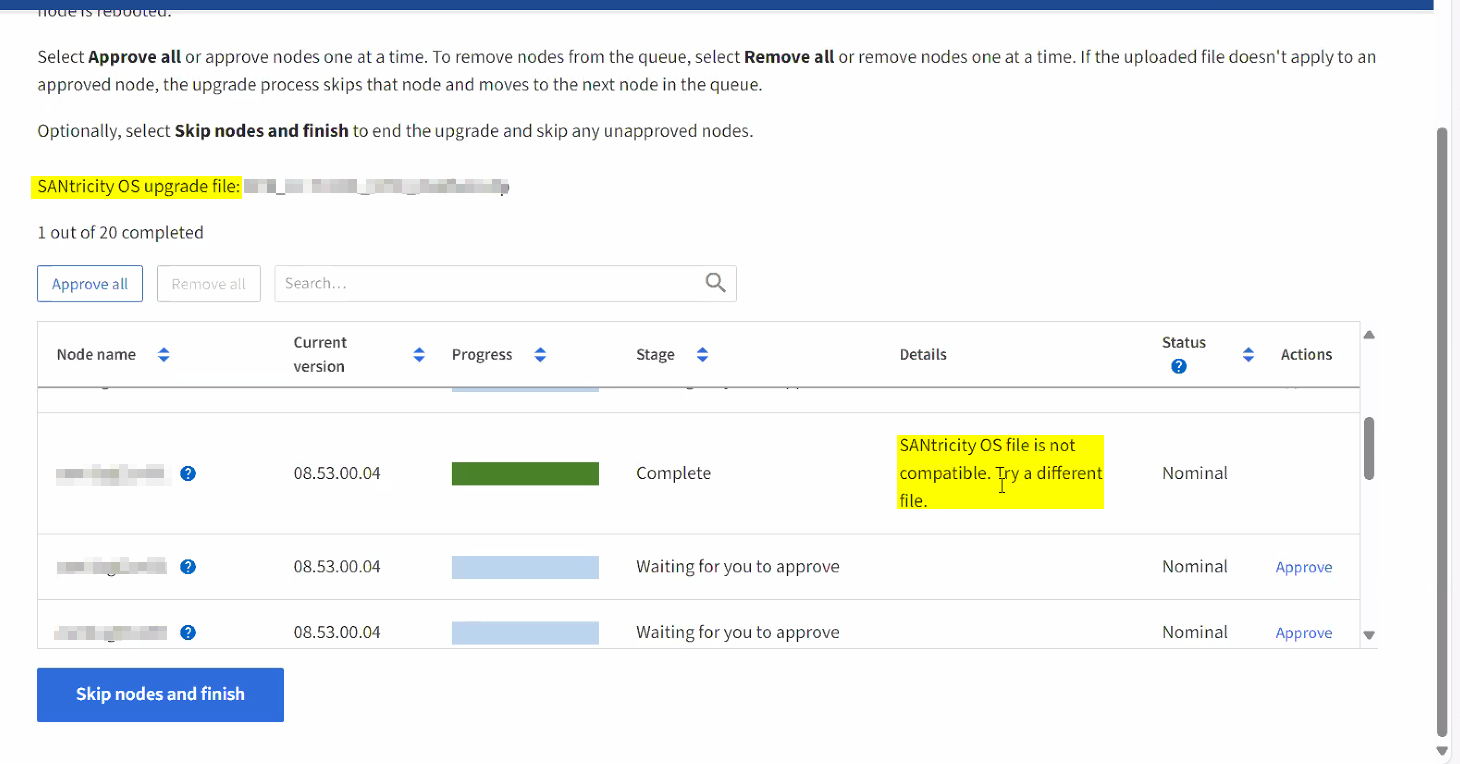This screenshot has width=1460, height=764.
Task: Click the question mark icon next to the second node
Action: click(188, 566)
